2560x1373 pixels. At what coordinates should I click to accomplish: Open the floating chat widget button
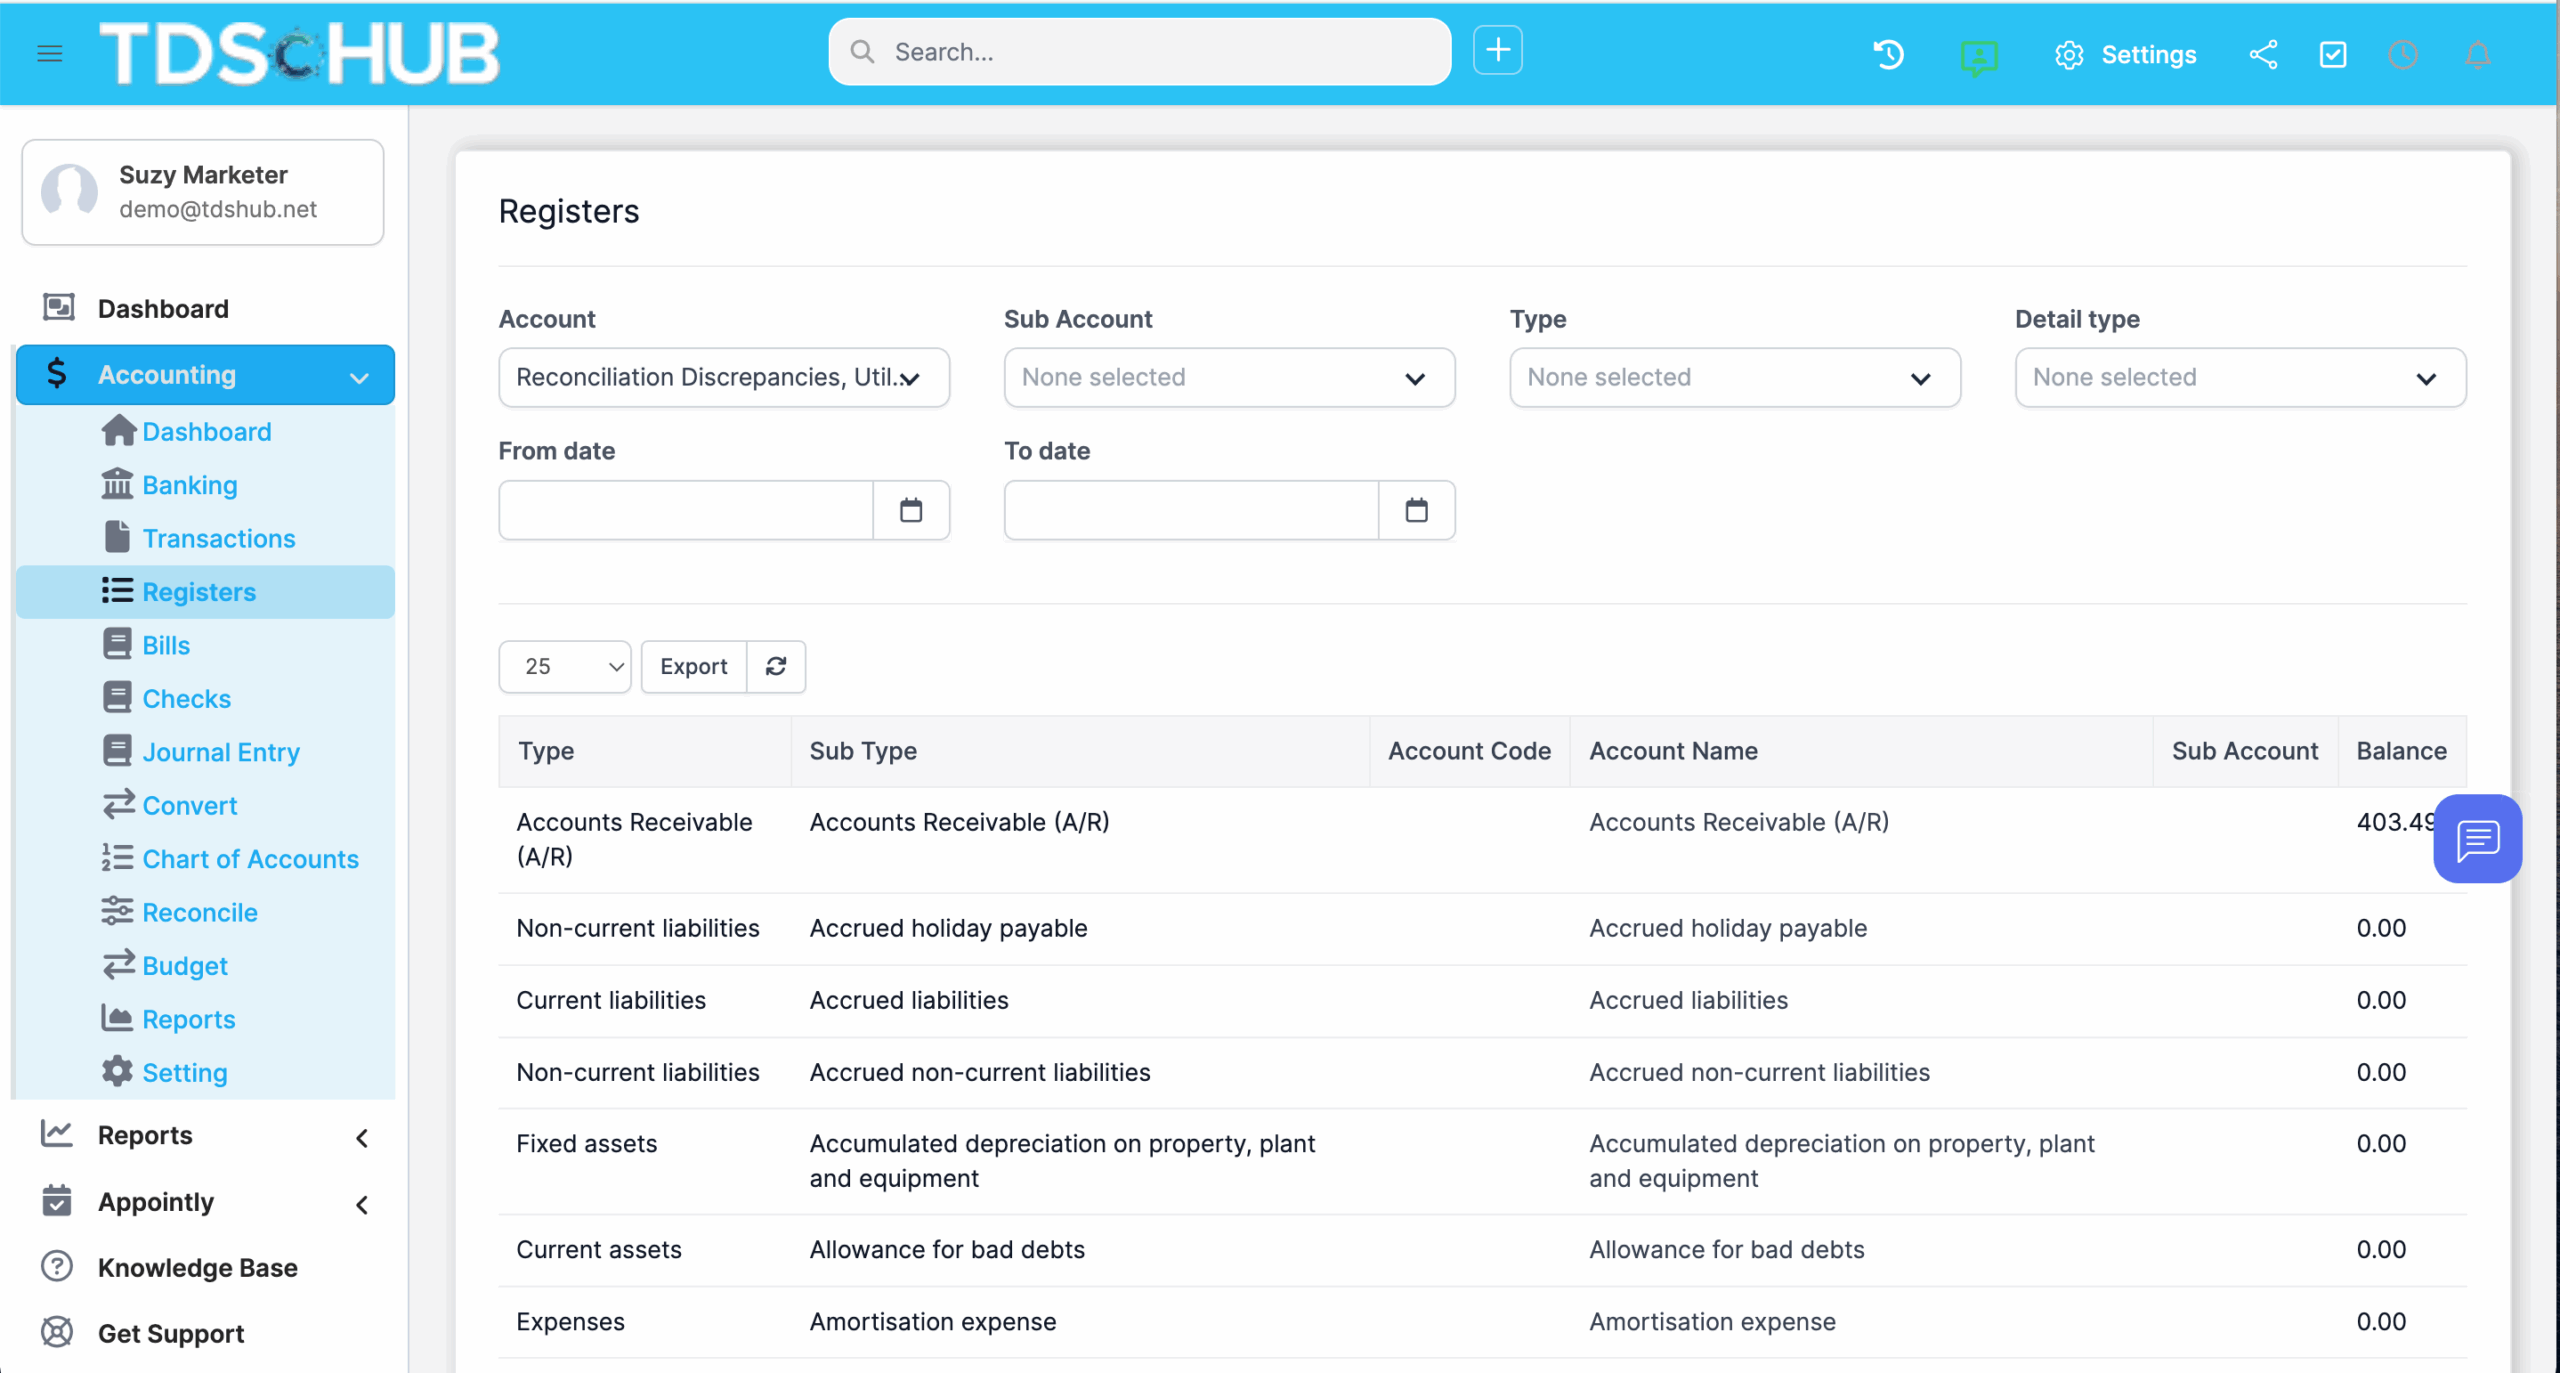coord(2477,839)
